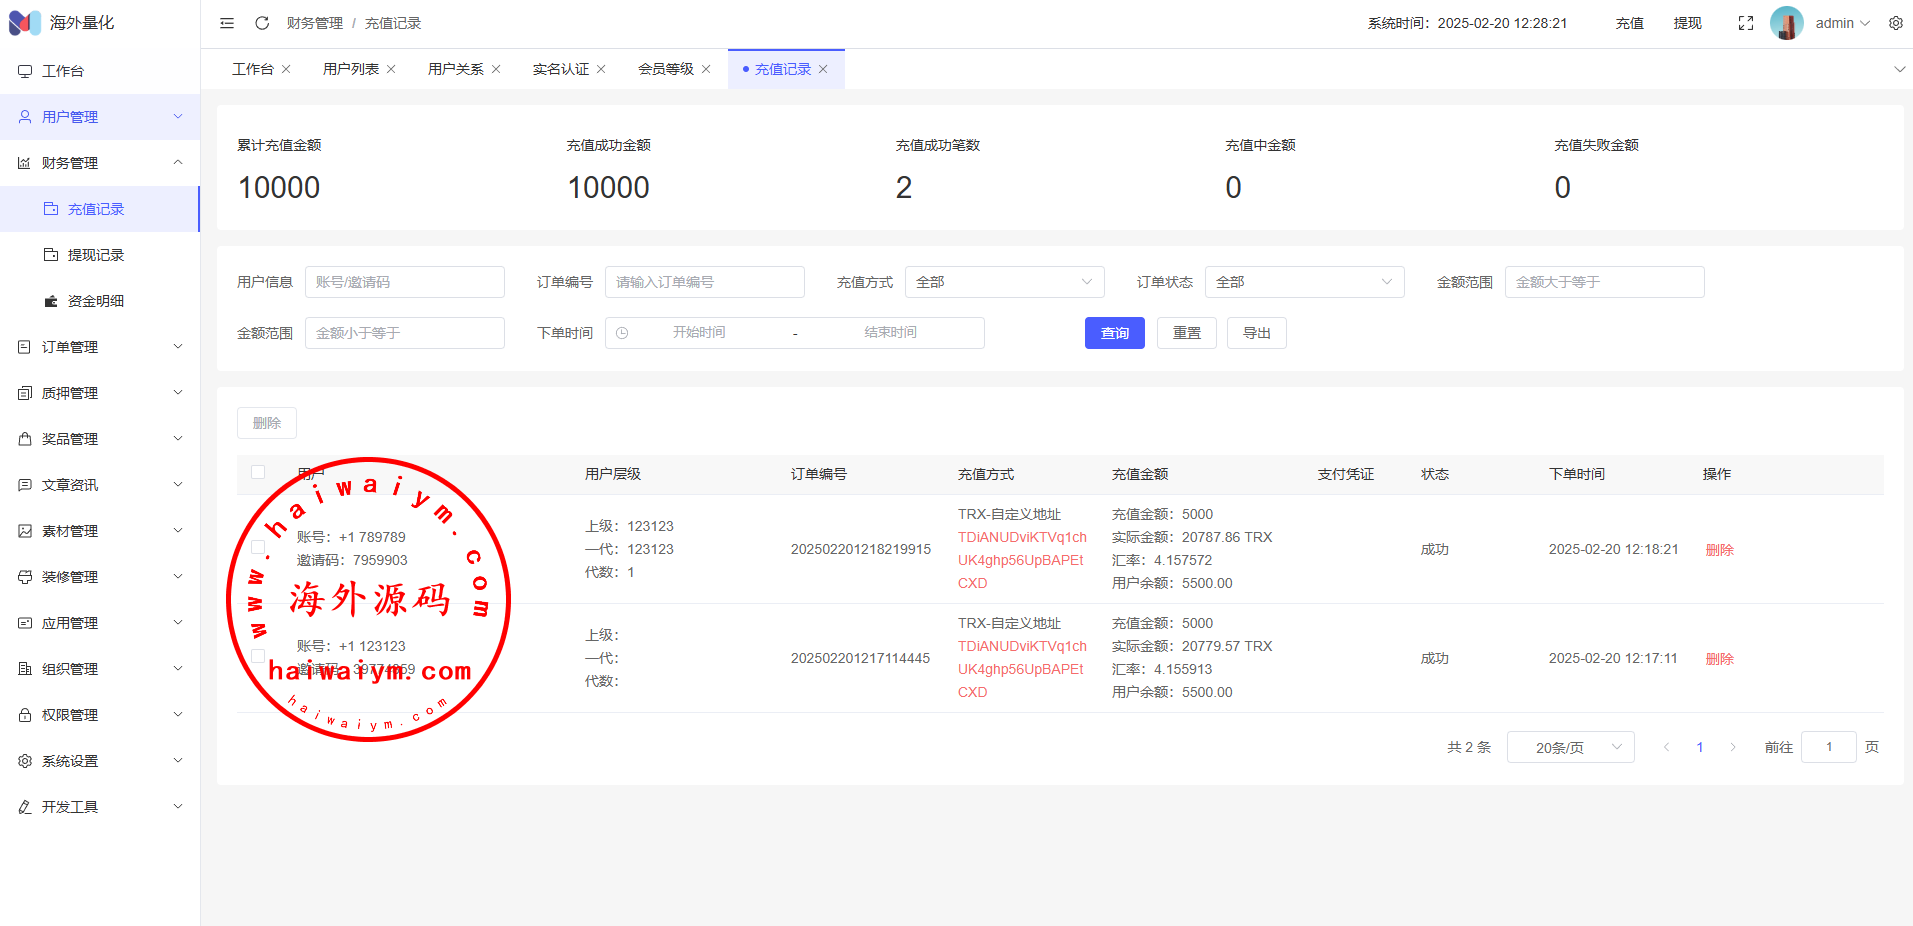Screen dimensions: 1913x926
Task: Close the 会员等级 tab using its X icon
Action: pos(706,69)
